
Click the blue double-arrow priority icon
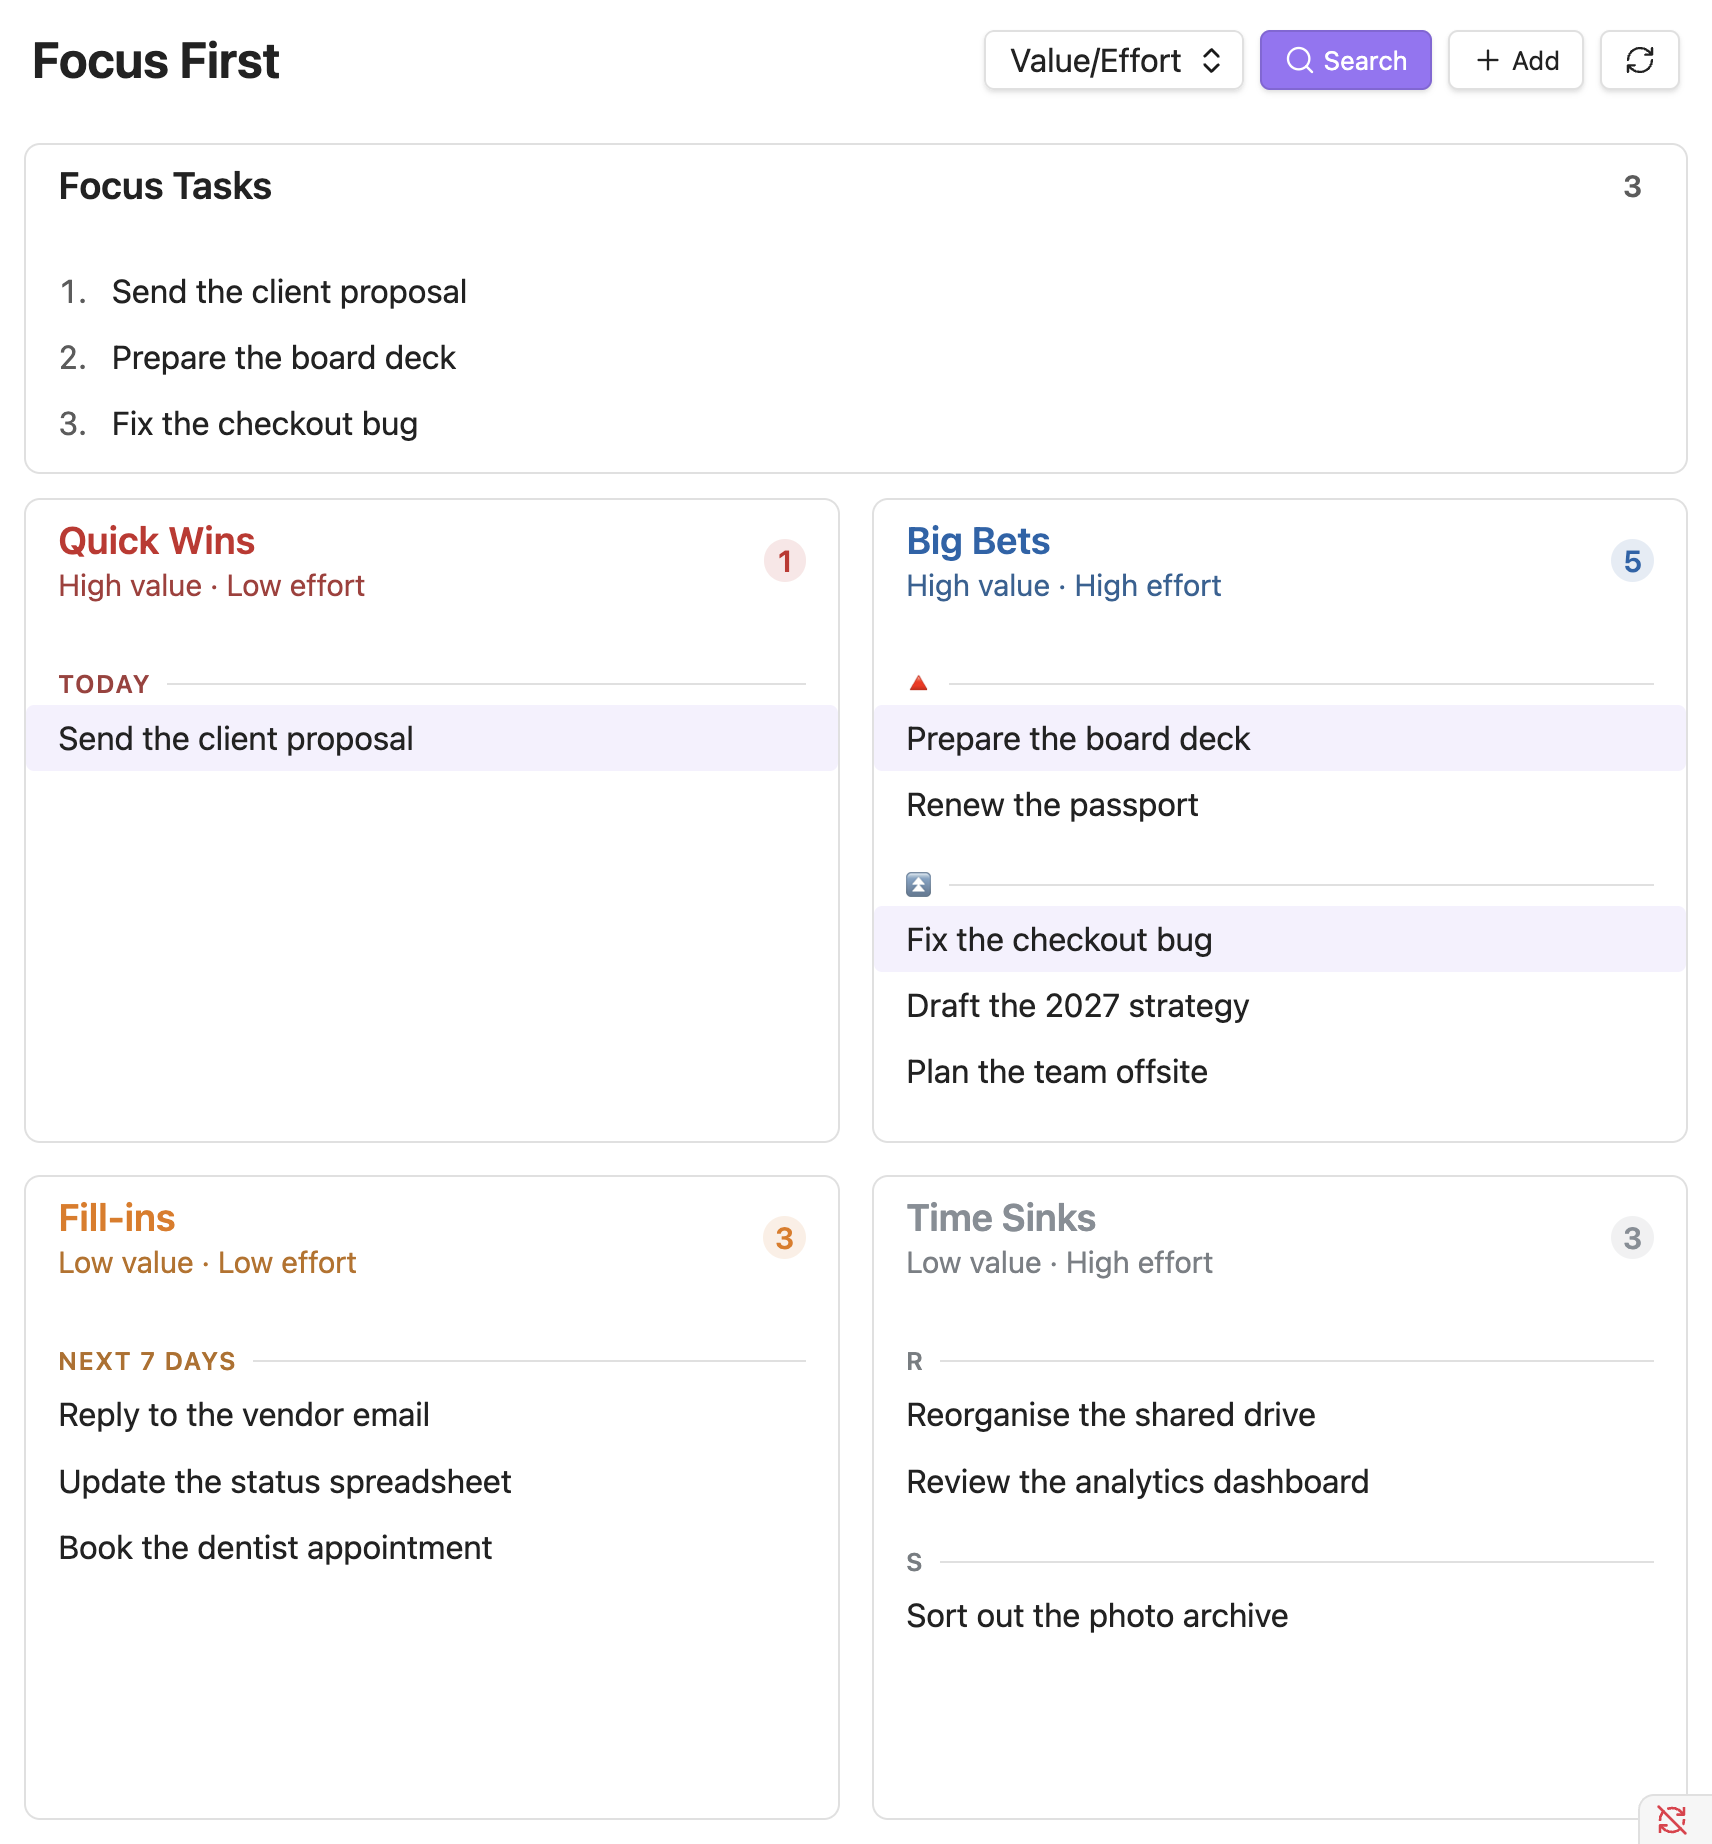tap(918, 884)
